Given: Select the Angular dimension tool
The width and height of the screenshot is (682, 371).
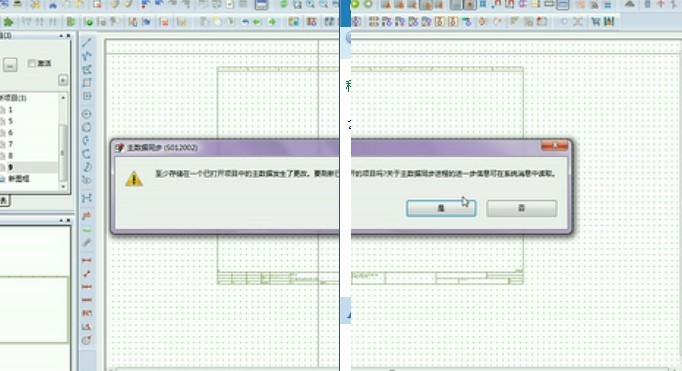Looking at the screenshot, I should click(x=87, y=326).
